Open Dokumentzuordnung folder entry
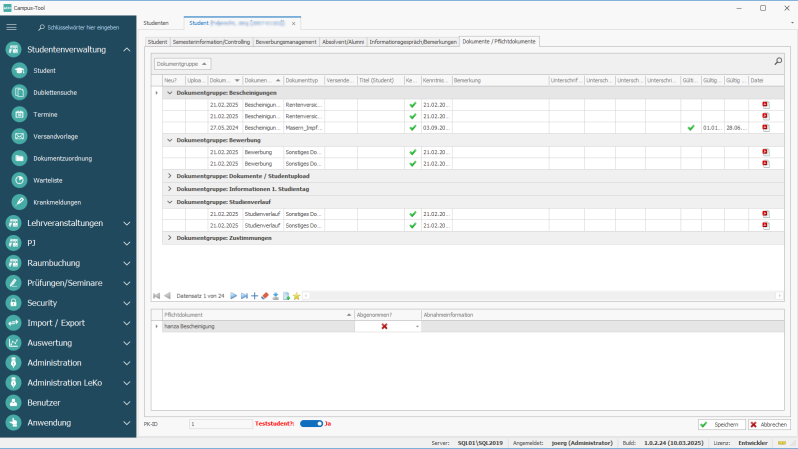 coord(63,158)
